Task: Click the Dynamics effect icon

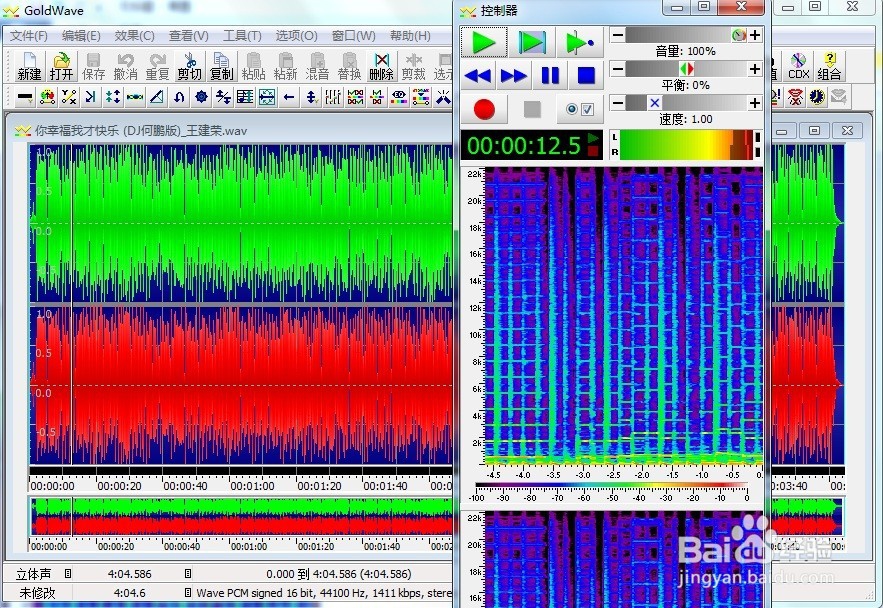Action: [x=69, y=97]
